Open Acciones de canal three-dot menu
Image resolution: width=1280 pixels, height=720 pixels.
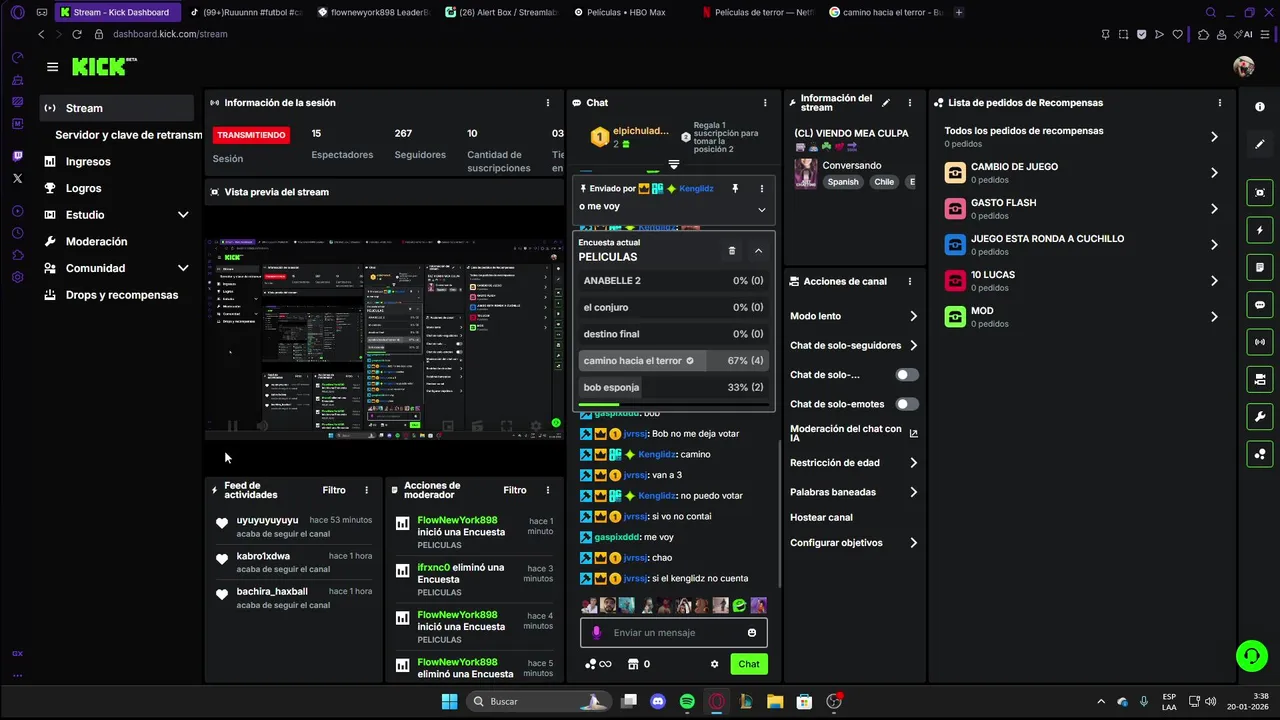pyautogui.click(x=909, y=282)
